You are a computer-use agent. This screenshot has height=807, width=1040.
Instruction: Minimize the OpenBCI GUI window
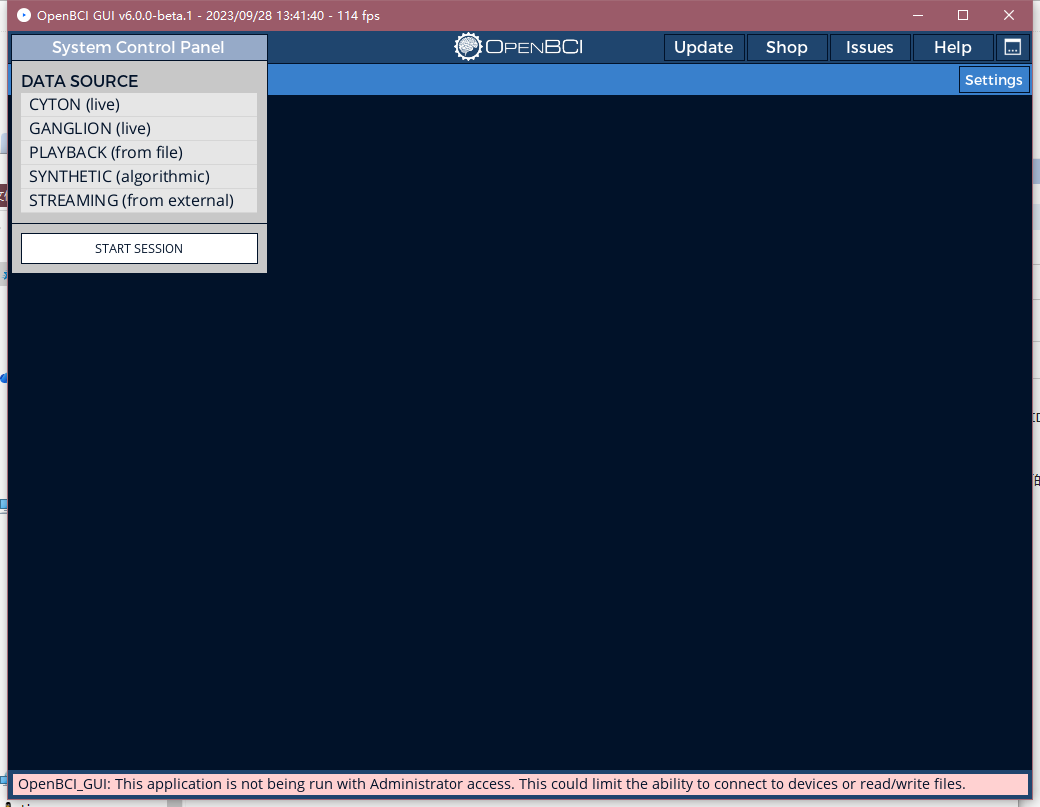pyautogui.click(x=918, y=15)
